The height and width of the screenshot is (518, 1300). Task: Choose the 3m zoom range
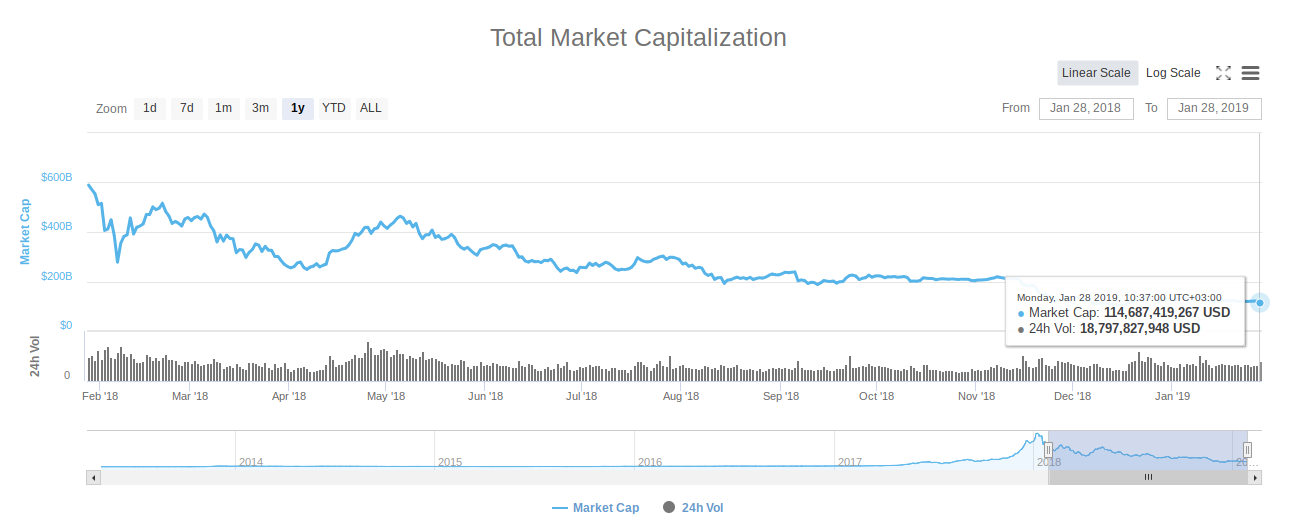tap(260, 108)
